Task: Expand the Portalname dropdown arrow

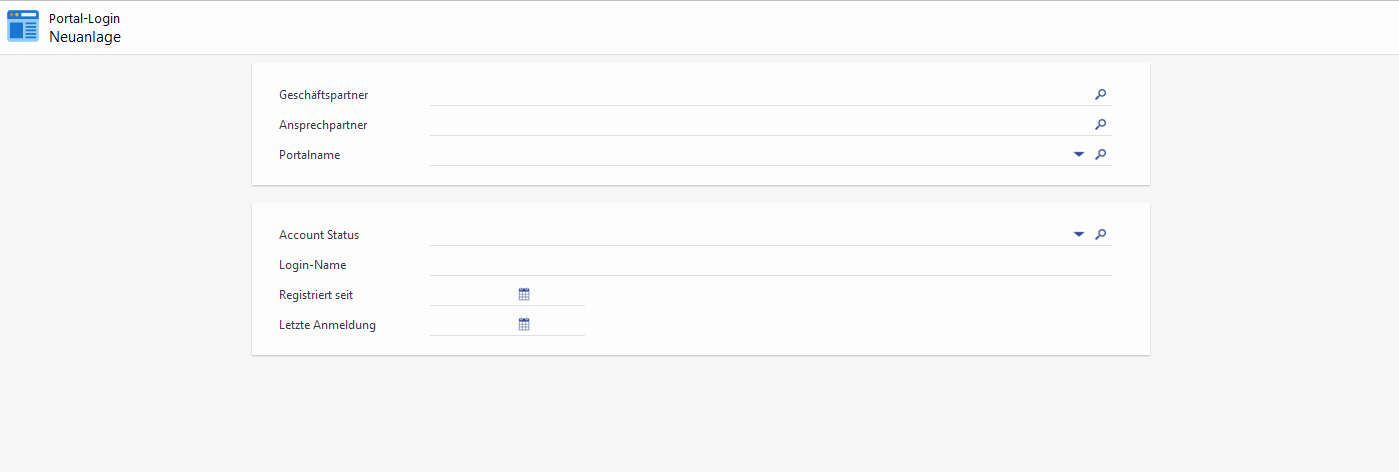Action: coord(1079,155)
